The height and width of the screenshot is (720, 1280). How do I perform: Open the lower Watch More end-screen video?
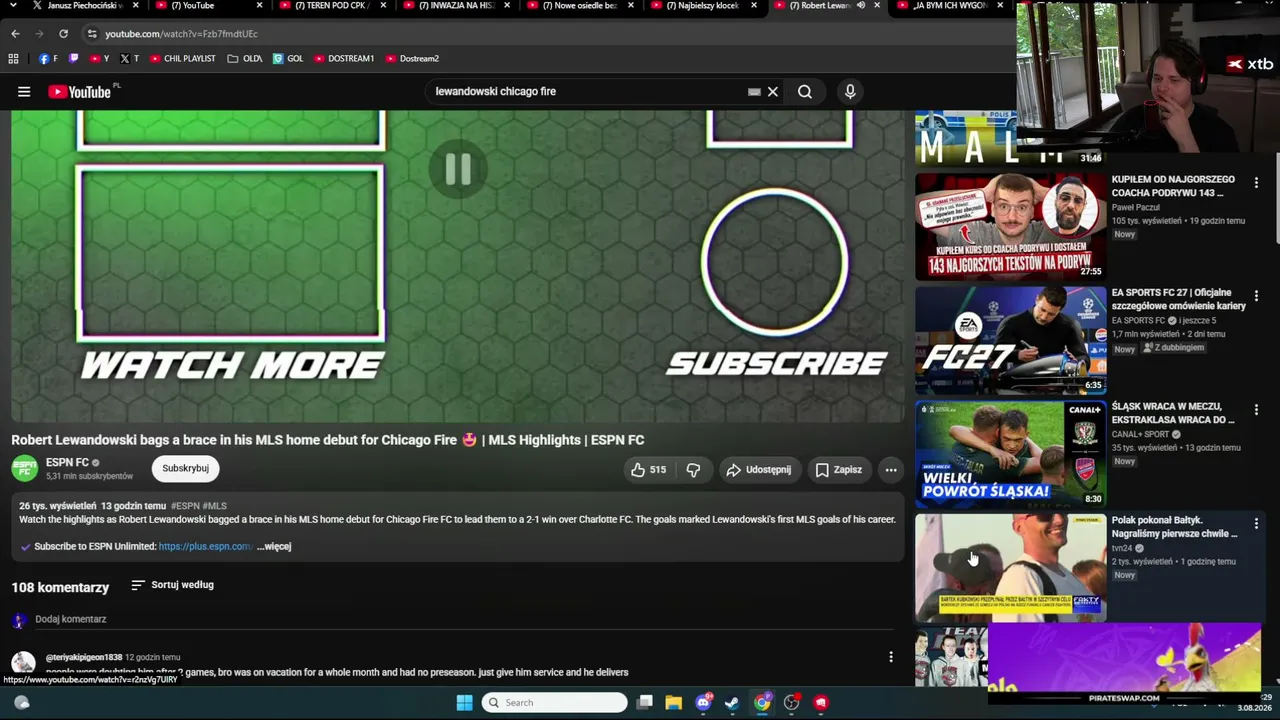(231, 254)
